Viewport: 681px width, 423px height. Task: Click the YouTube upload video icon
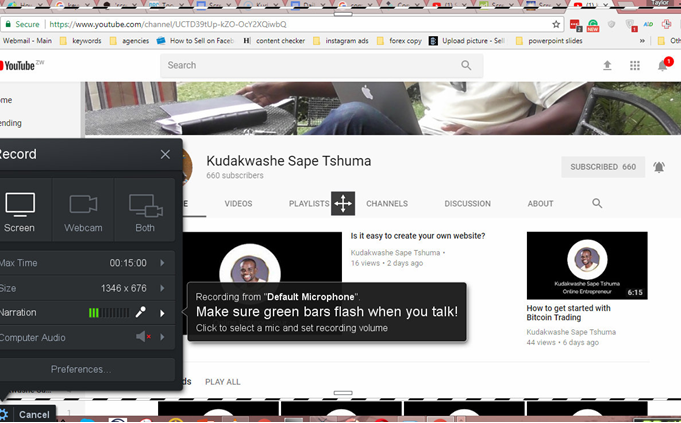(x=607, y=66)
